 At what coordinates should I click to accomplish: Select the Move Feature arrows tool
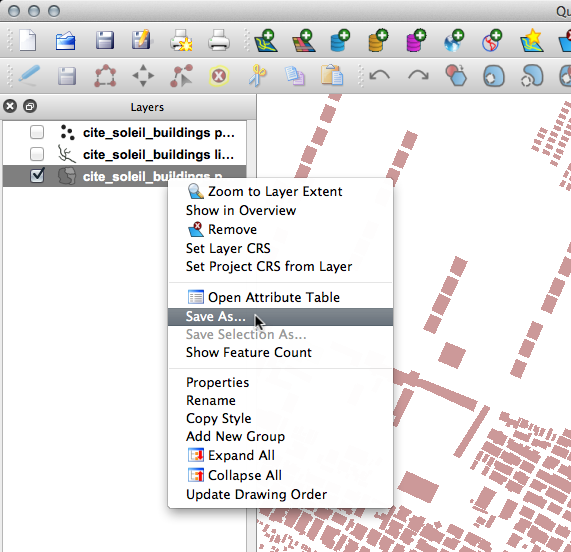[143, 76]
